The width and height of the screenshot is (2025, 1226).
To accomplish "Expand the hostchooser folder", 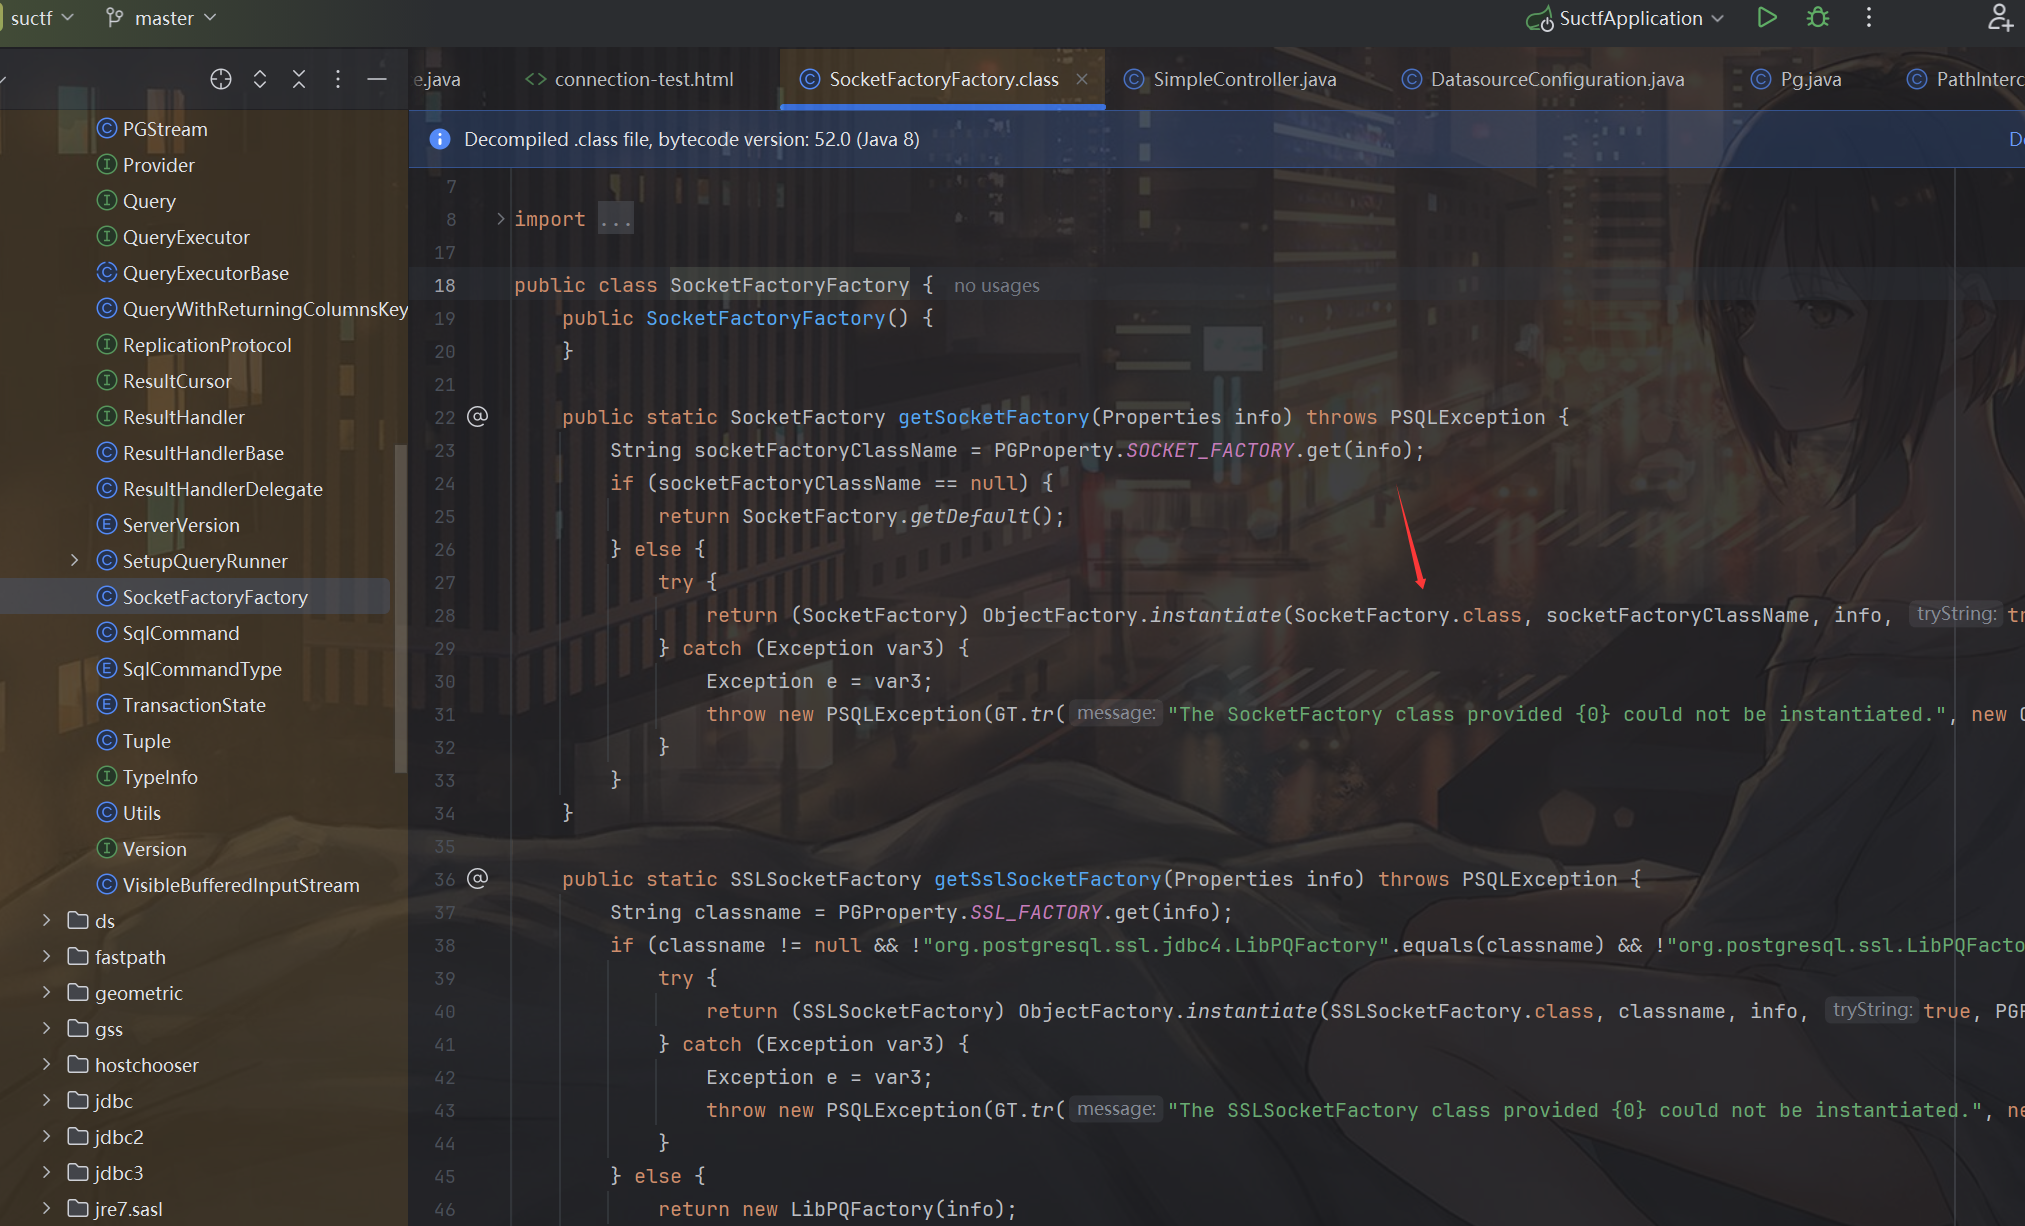I will [46, 1065].
